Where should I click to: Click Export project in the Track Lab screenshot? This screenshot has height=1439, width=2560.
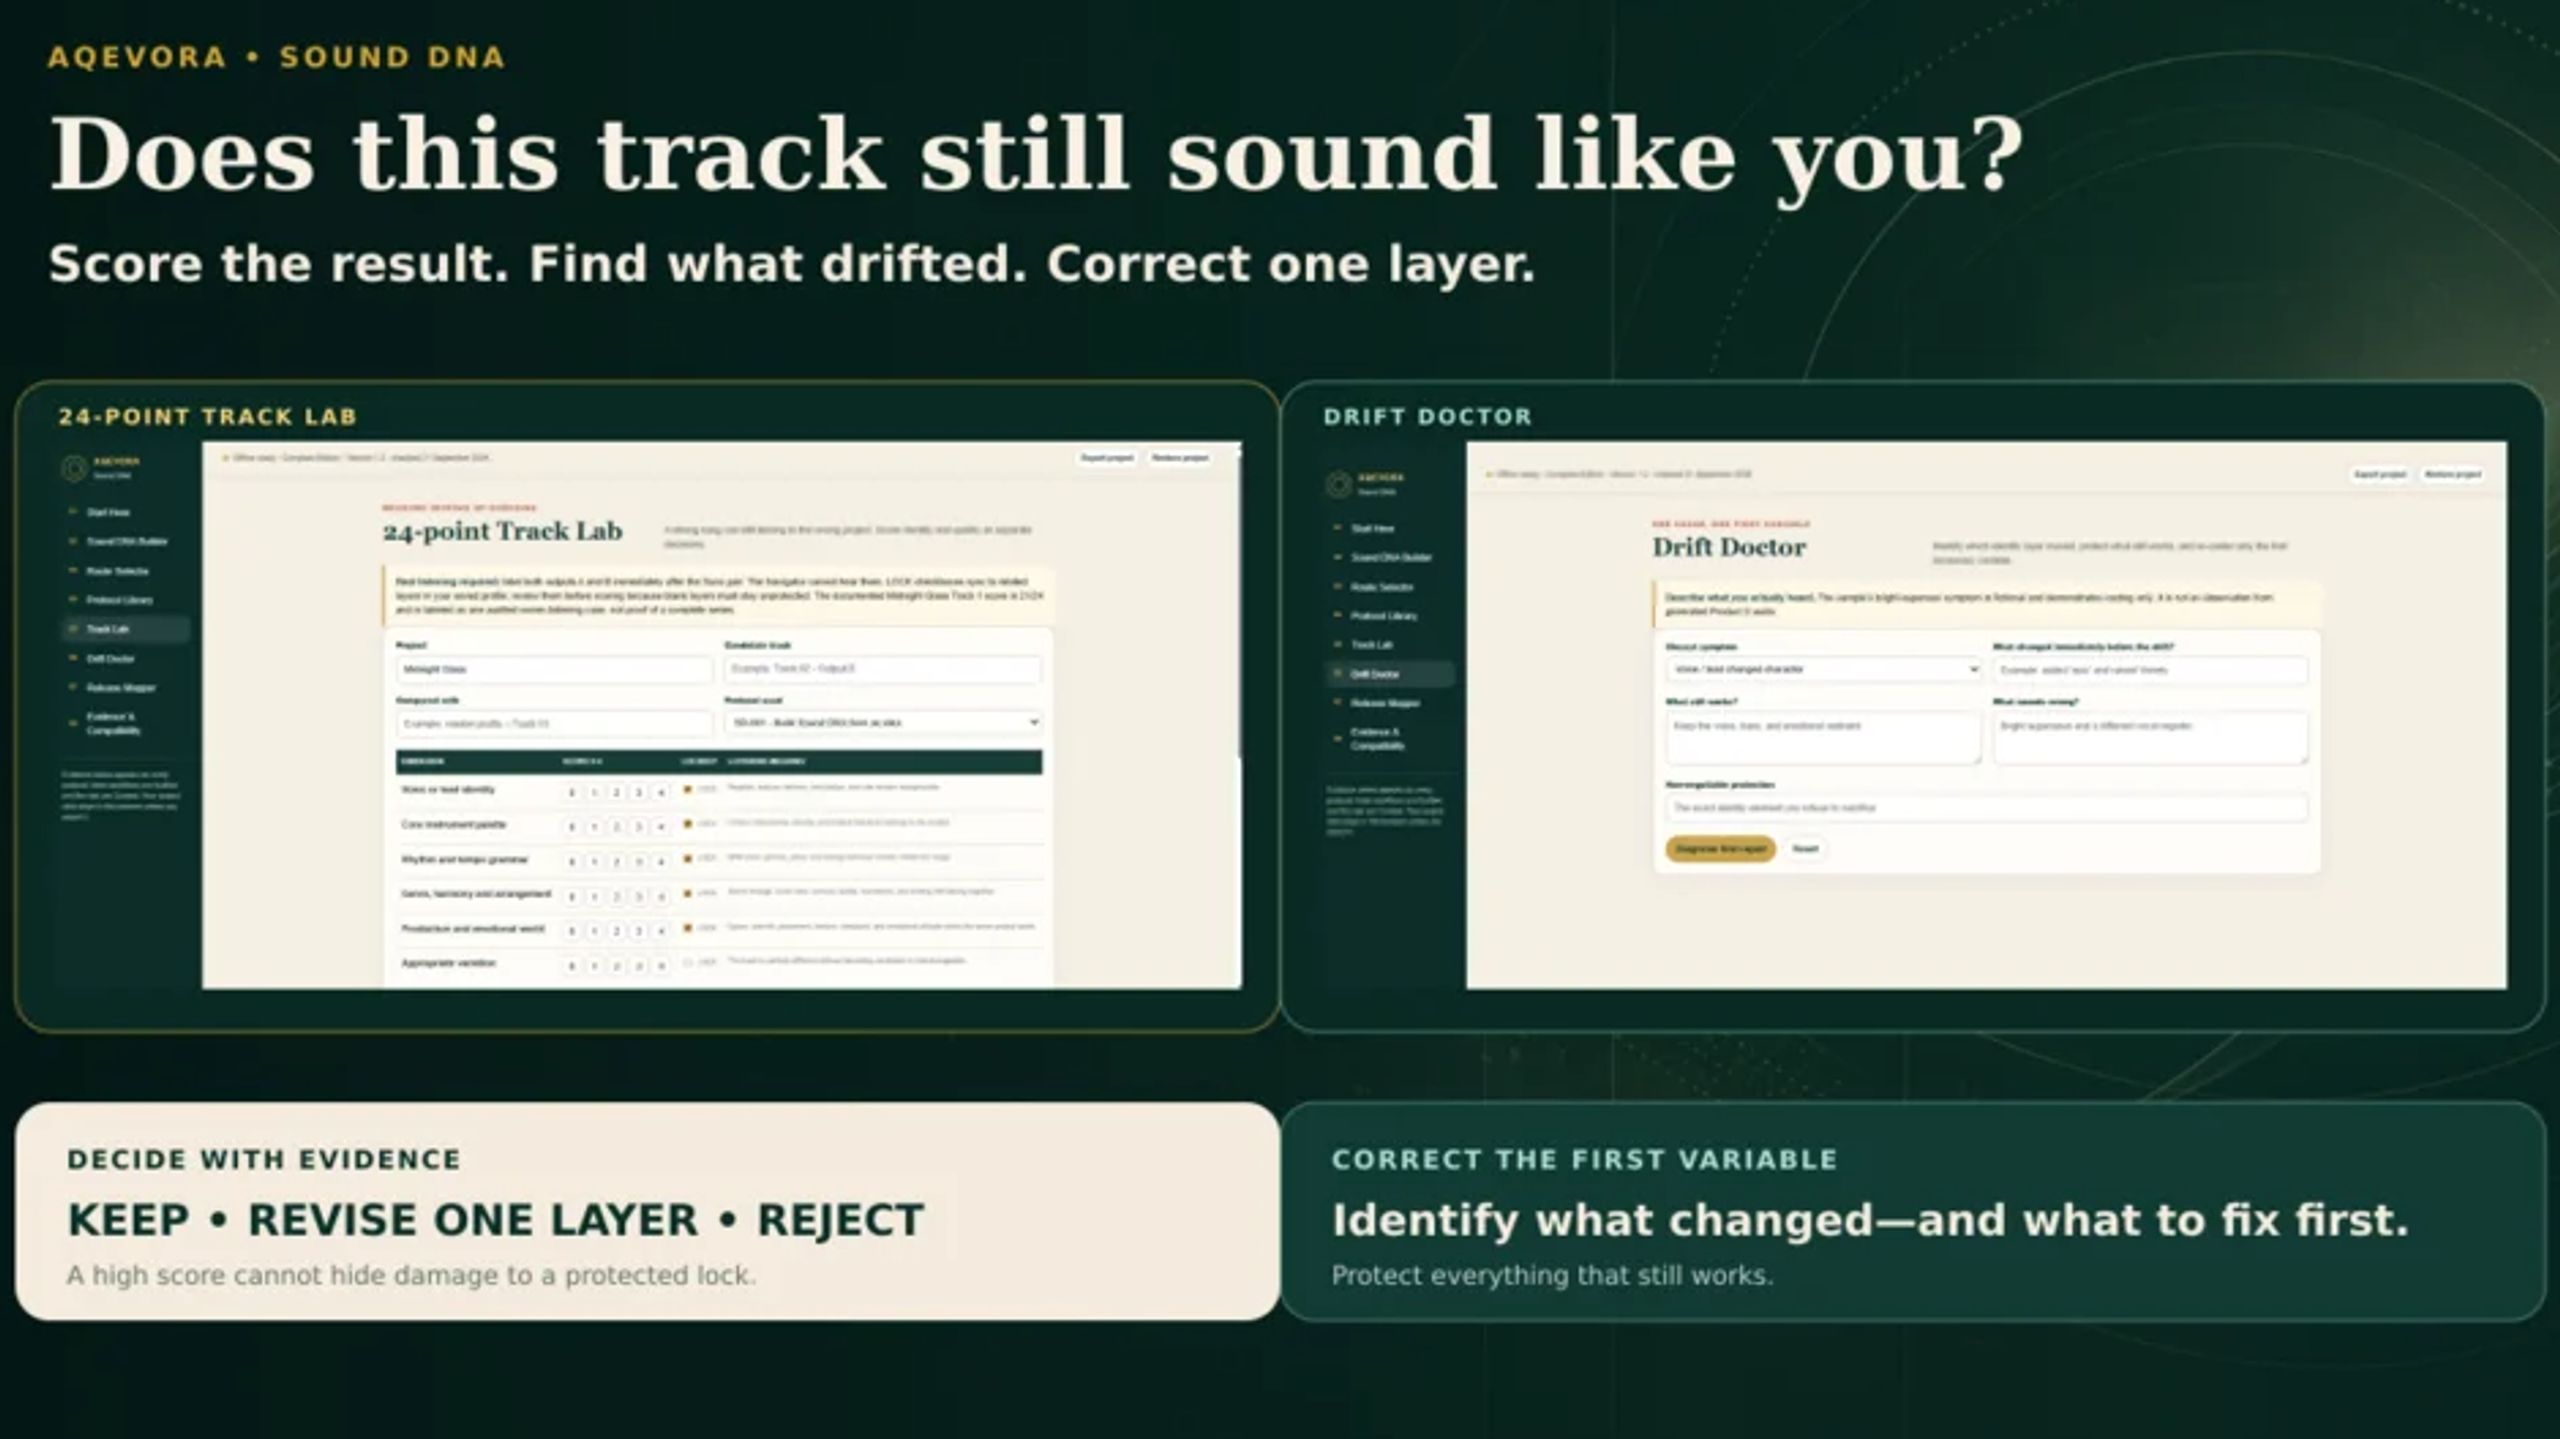point(1107,458)
